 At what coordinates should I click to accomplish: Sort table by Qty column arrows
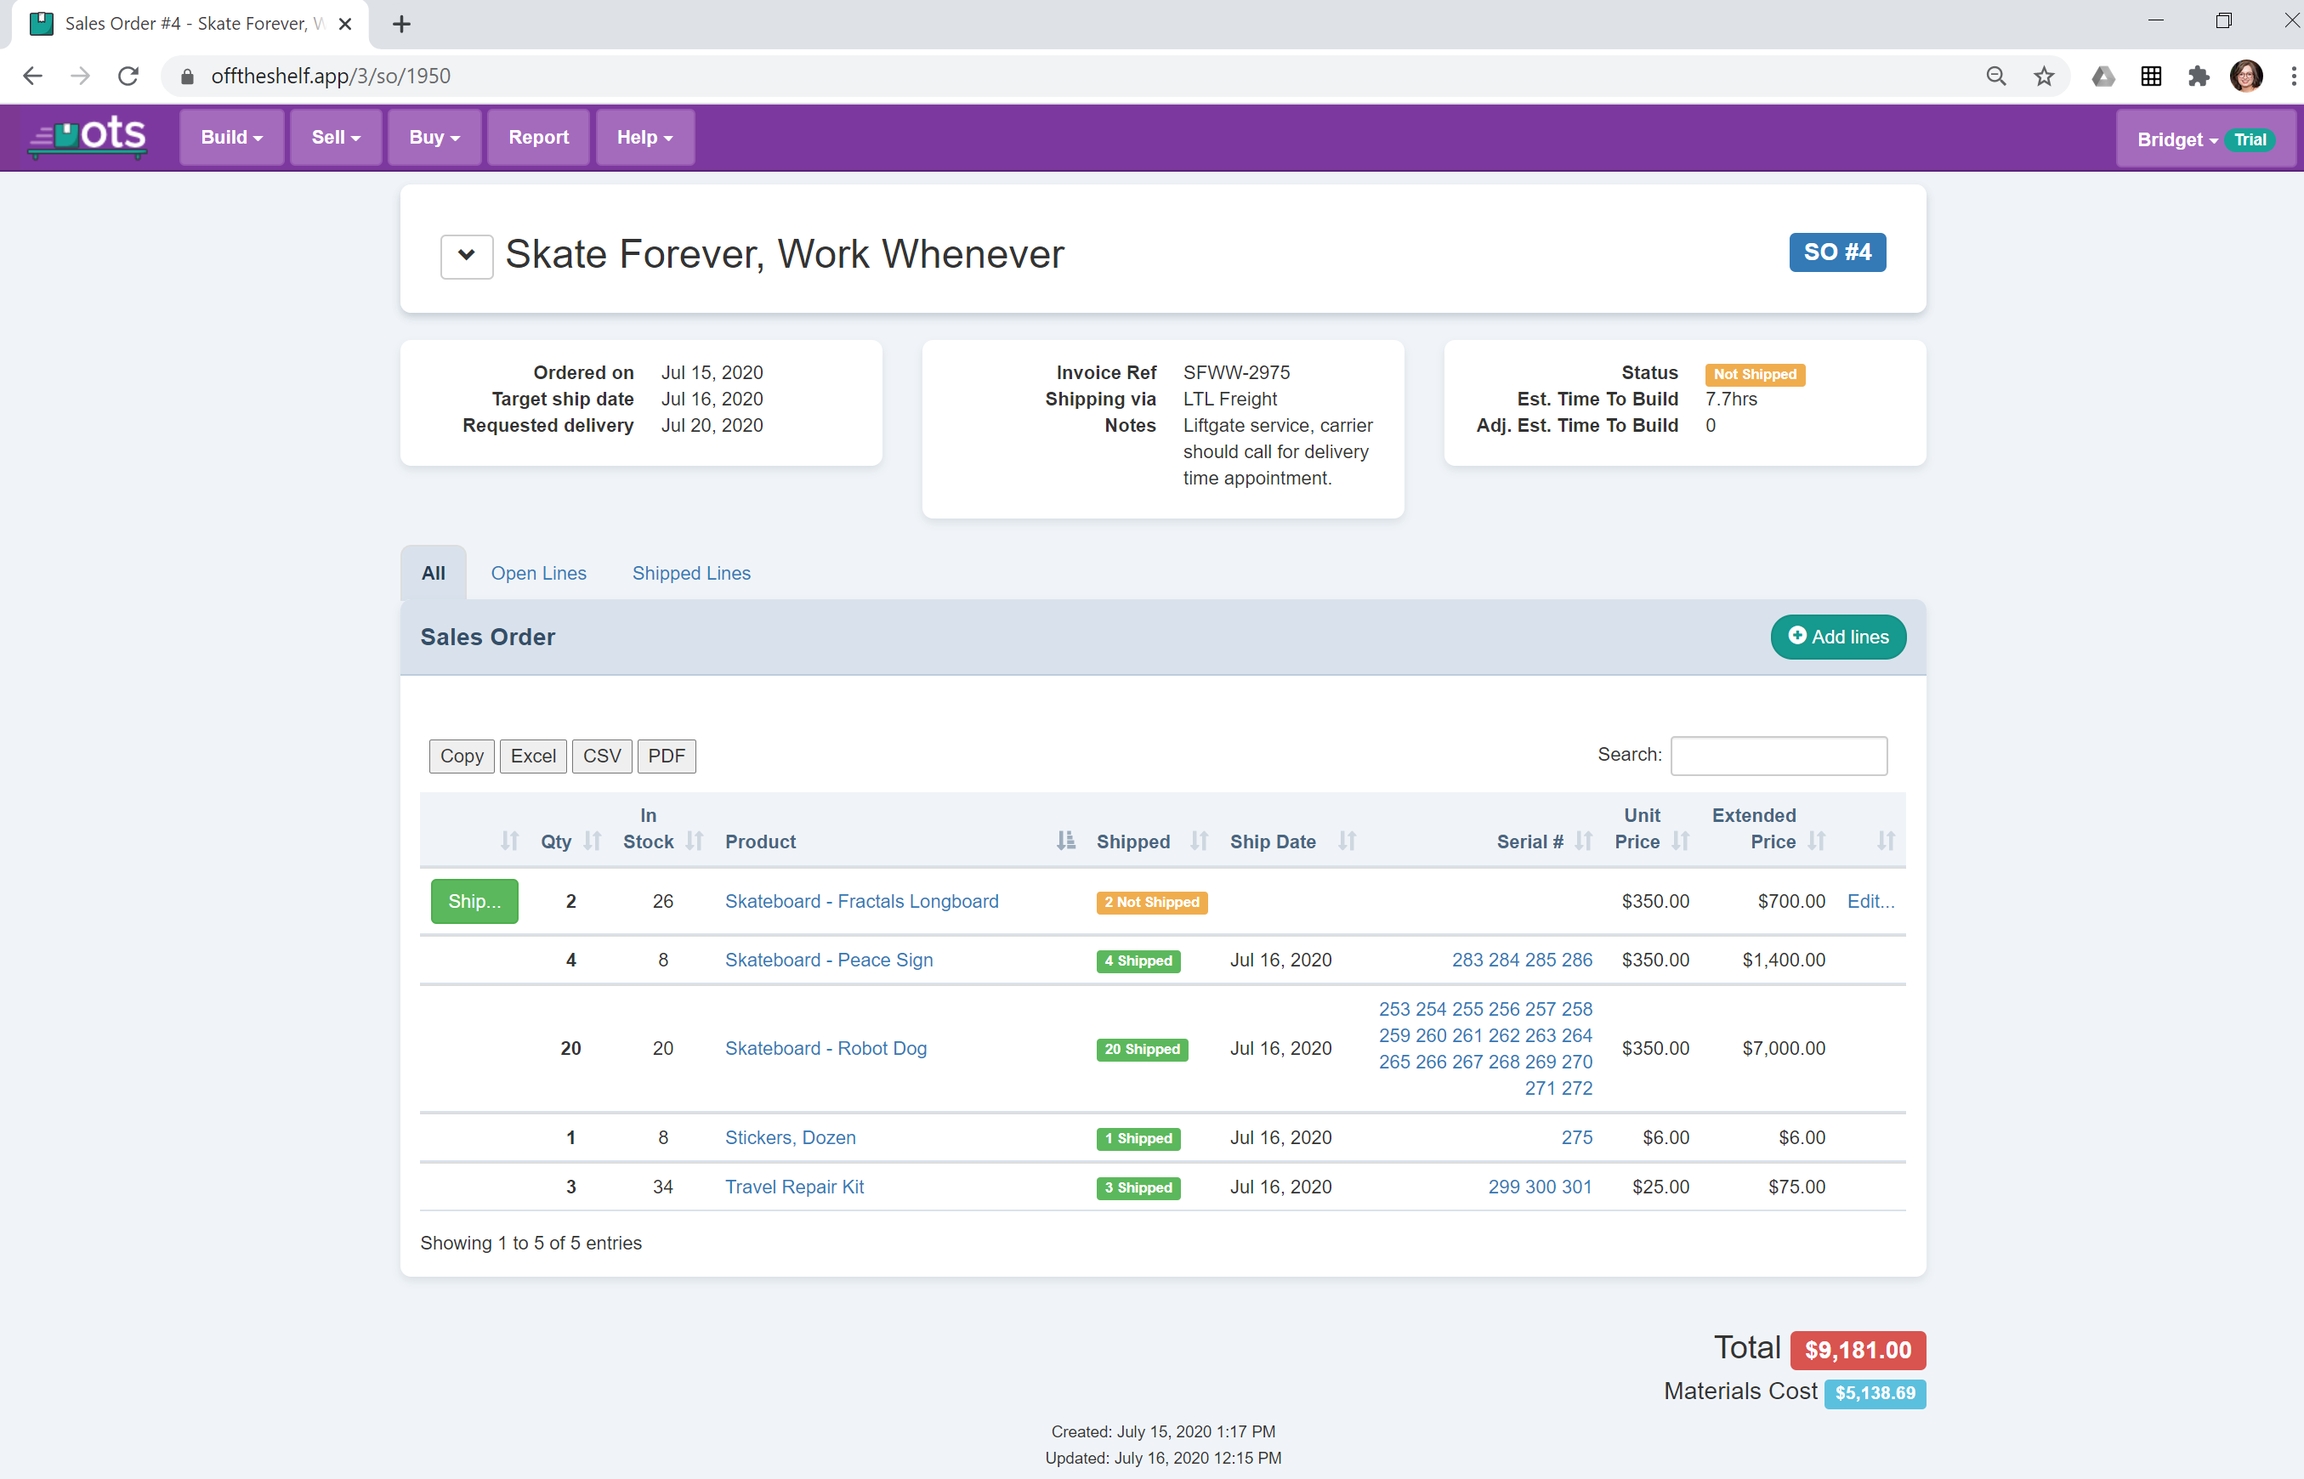click(592, 841)
